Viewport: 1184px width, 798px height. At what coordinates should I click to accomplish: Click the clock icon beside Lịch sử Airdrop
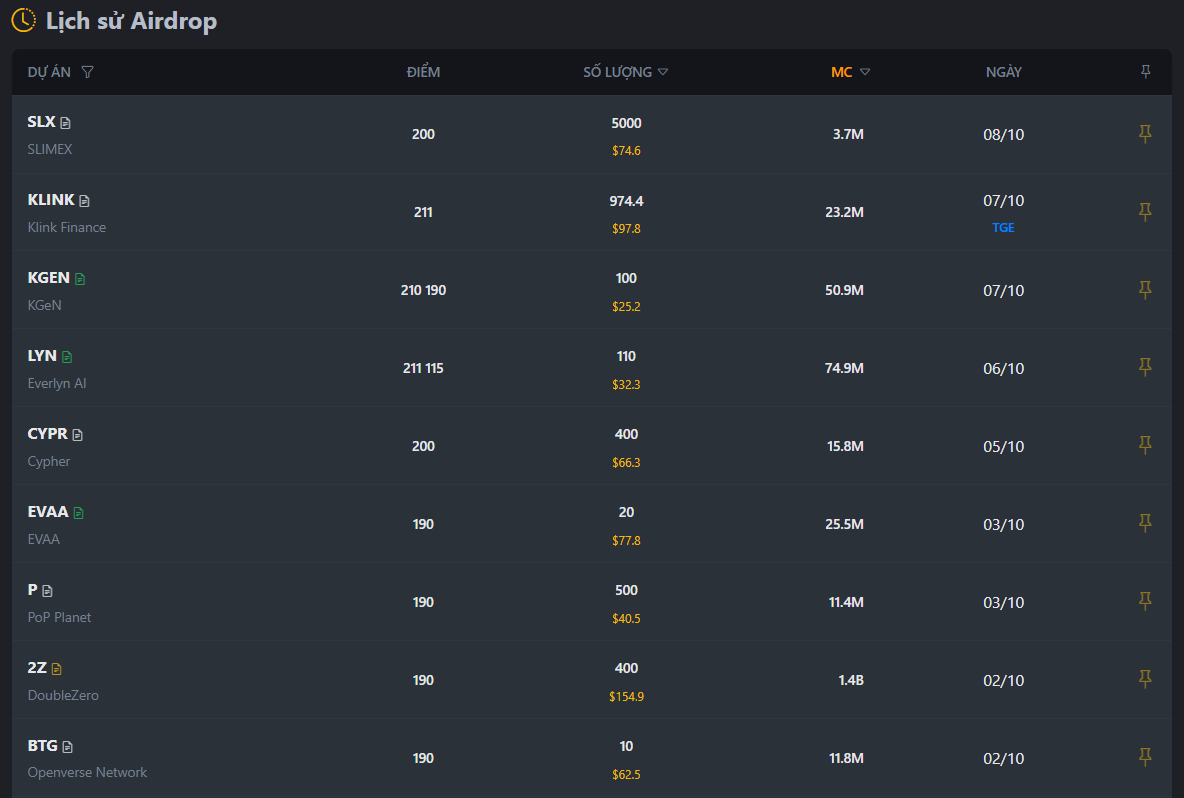(23, 20)
